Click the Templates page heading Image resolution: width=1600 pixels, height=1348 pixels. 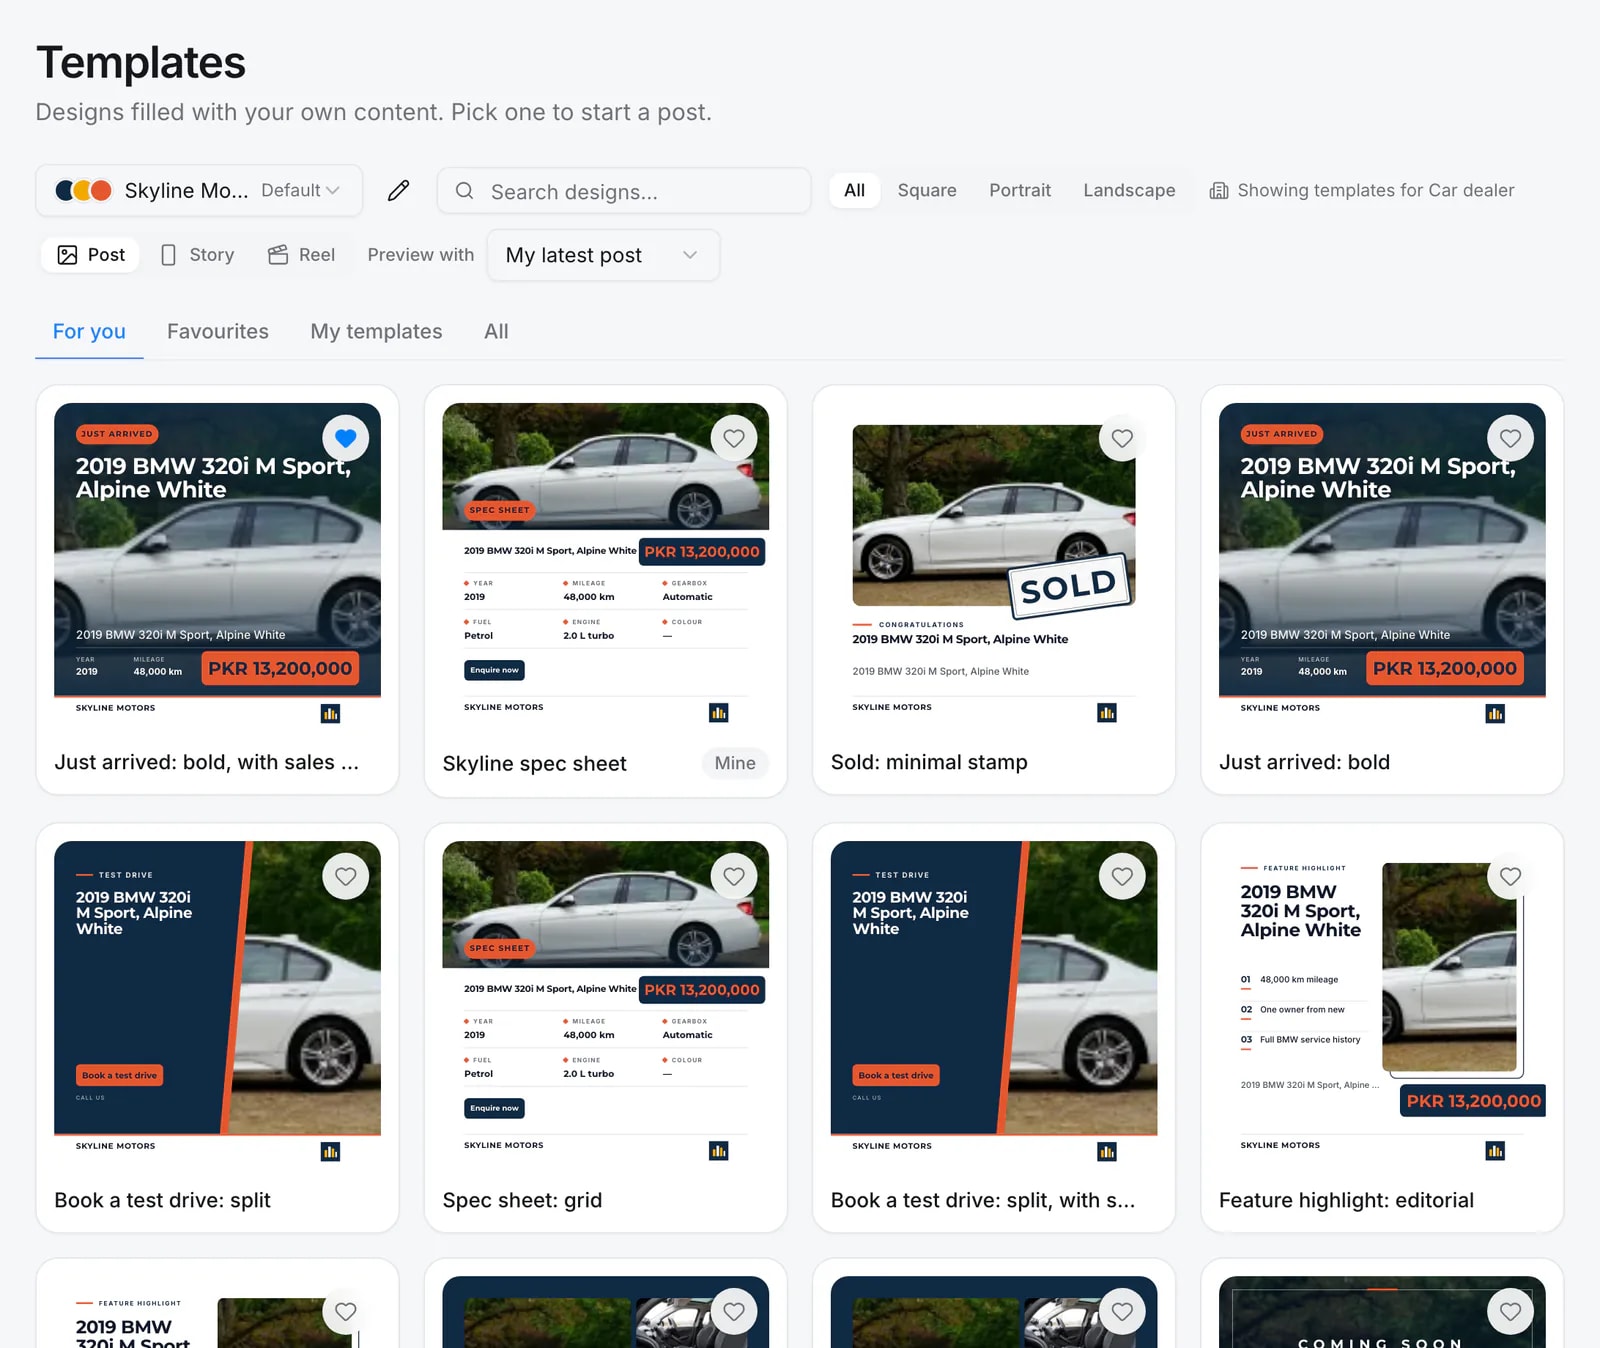[141, 62]
